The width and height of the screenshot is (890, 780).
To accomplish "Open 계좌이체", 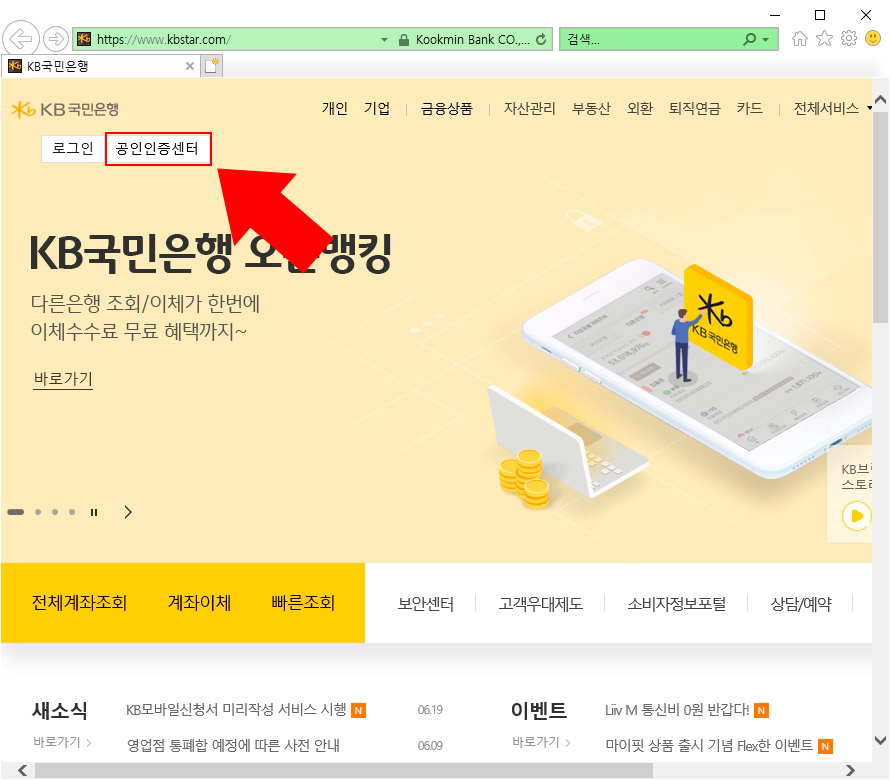I will 199,602.
